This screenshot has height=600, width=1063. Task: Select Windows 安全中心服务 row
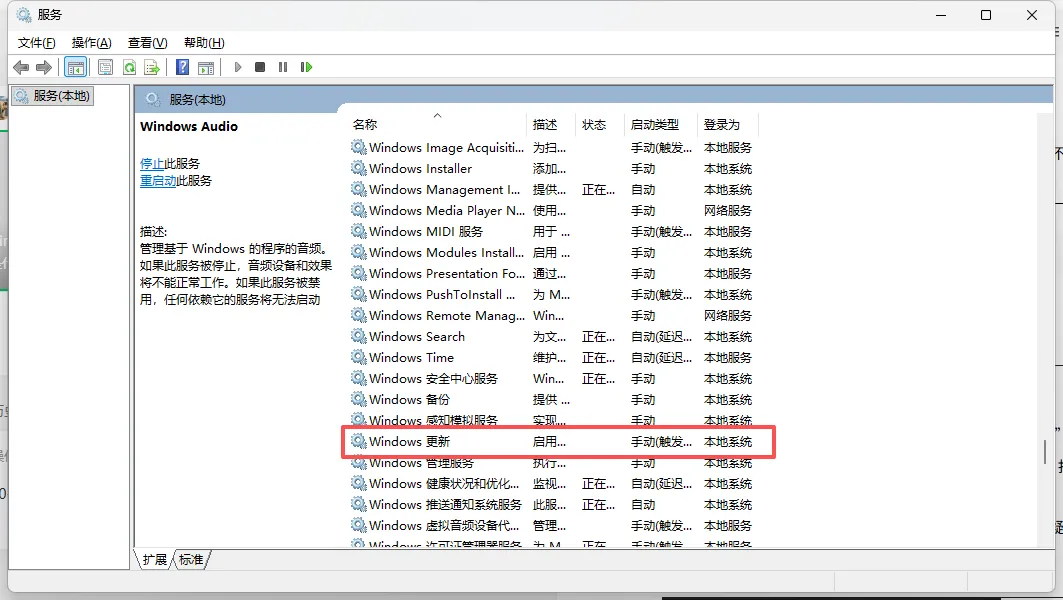coord(552,379)
